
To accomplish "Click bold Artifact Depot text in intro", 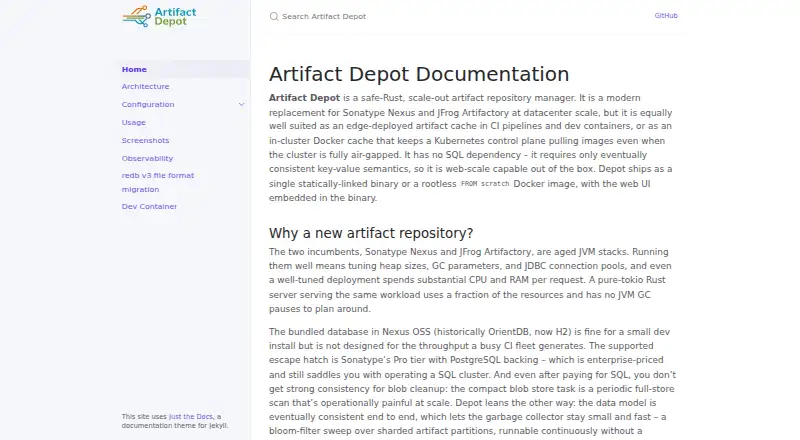I will [305, 98].
